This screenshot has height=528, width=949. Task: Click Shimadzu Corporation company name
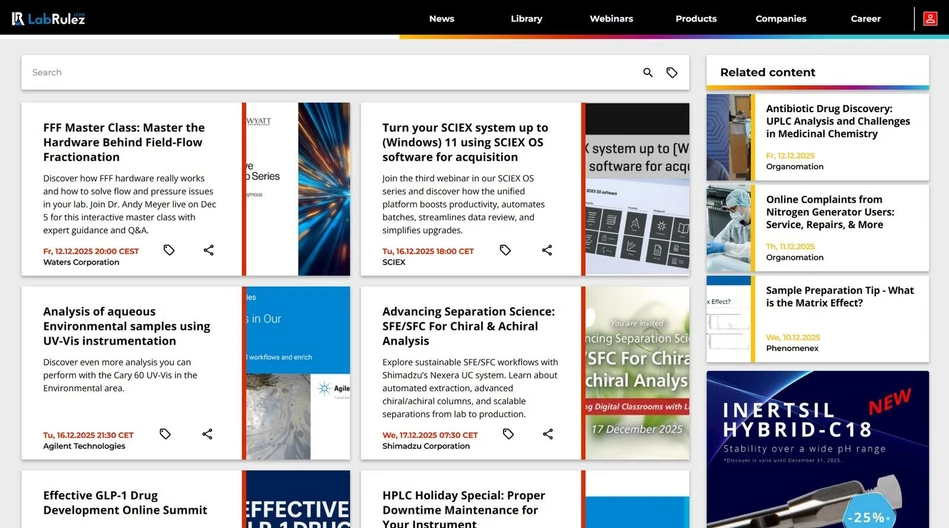coord(425,446)
